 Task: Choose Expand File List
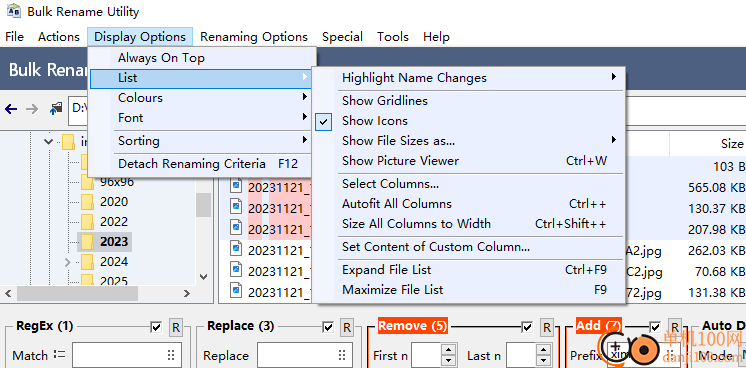tap(468, 270)
